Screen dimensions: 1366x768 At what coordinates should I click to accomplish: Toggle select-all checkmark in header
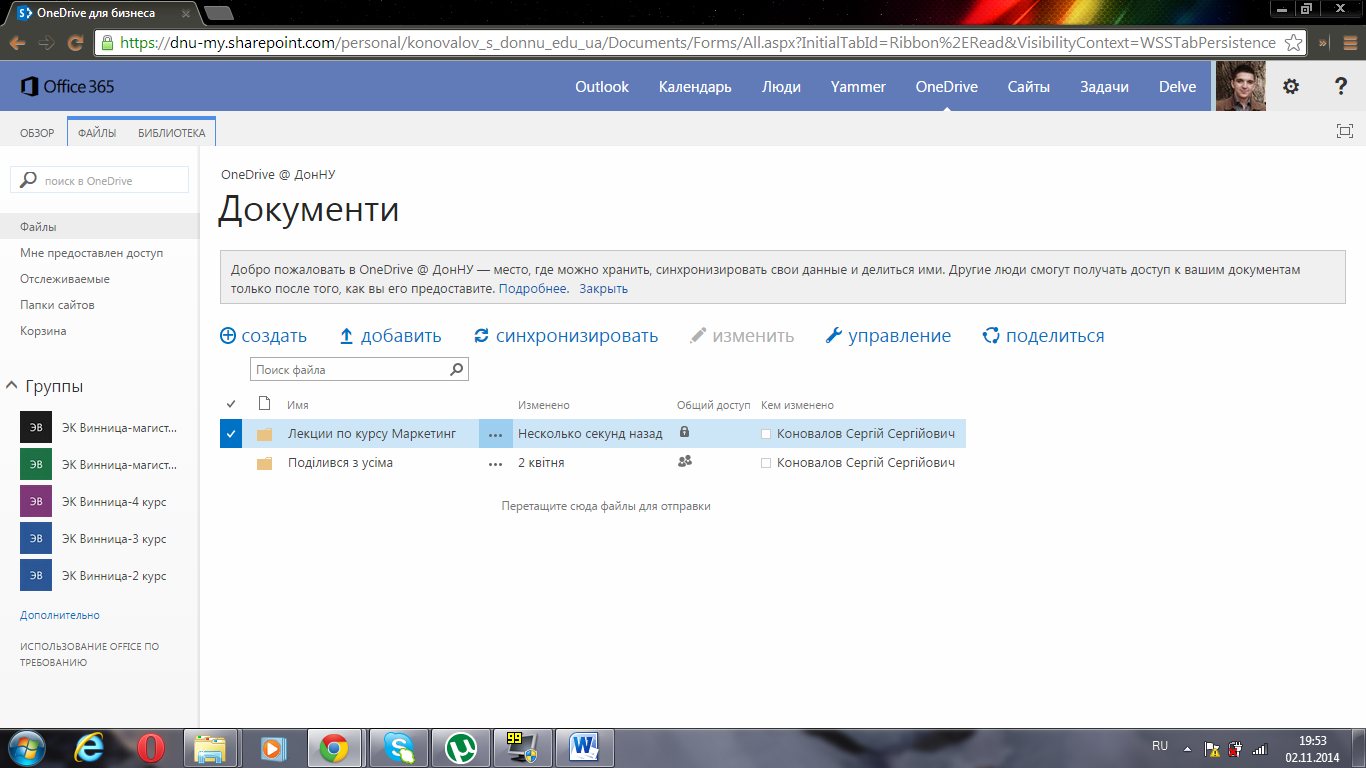tap(231, 404)
